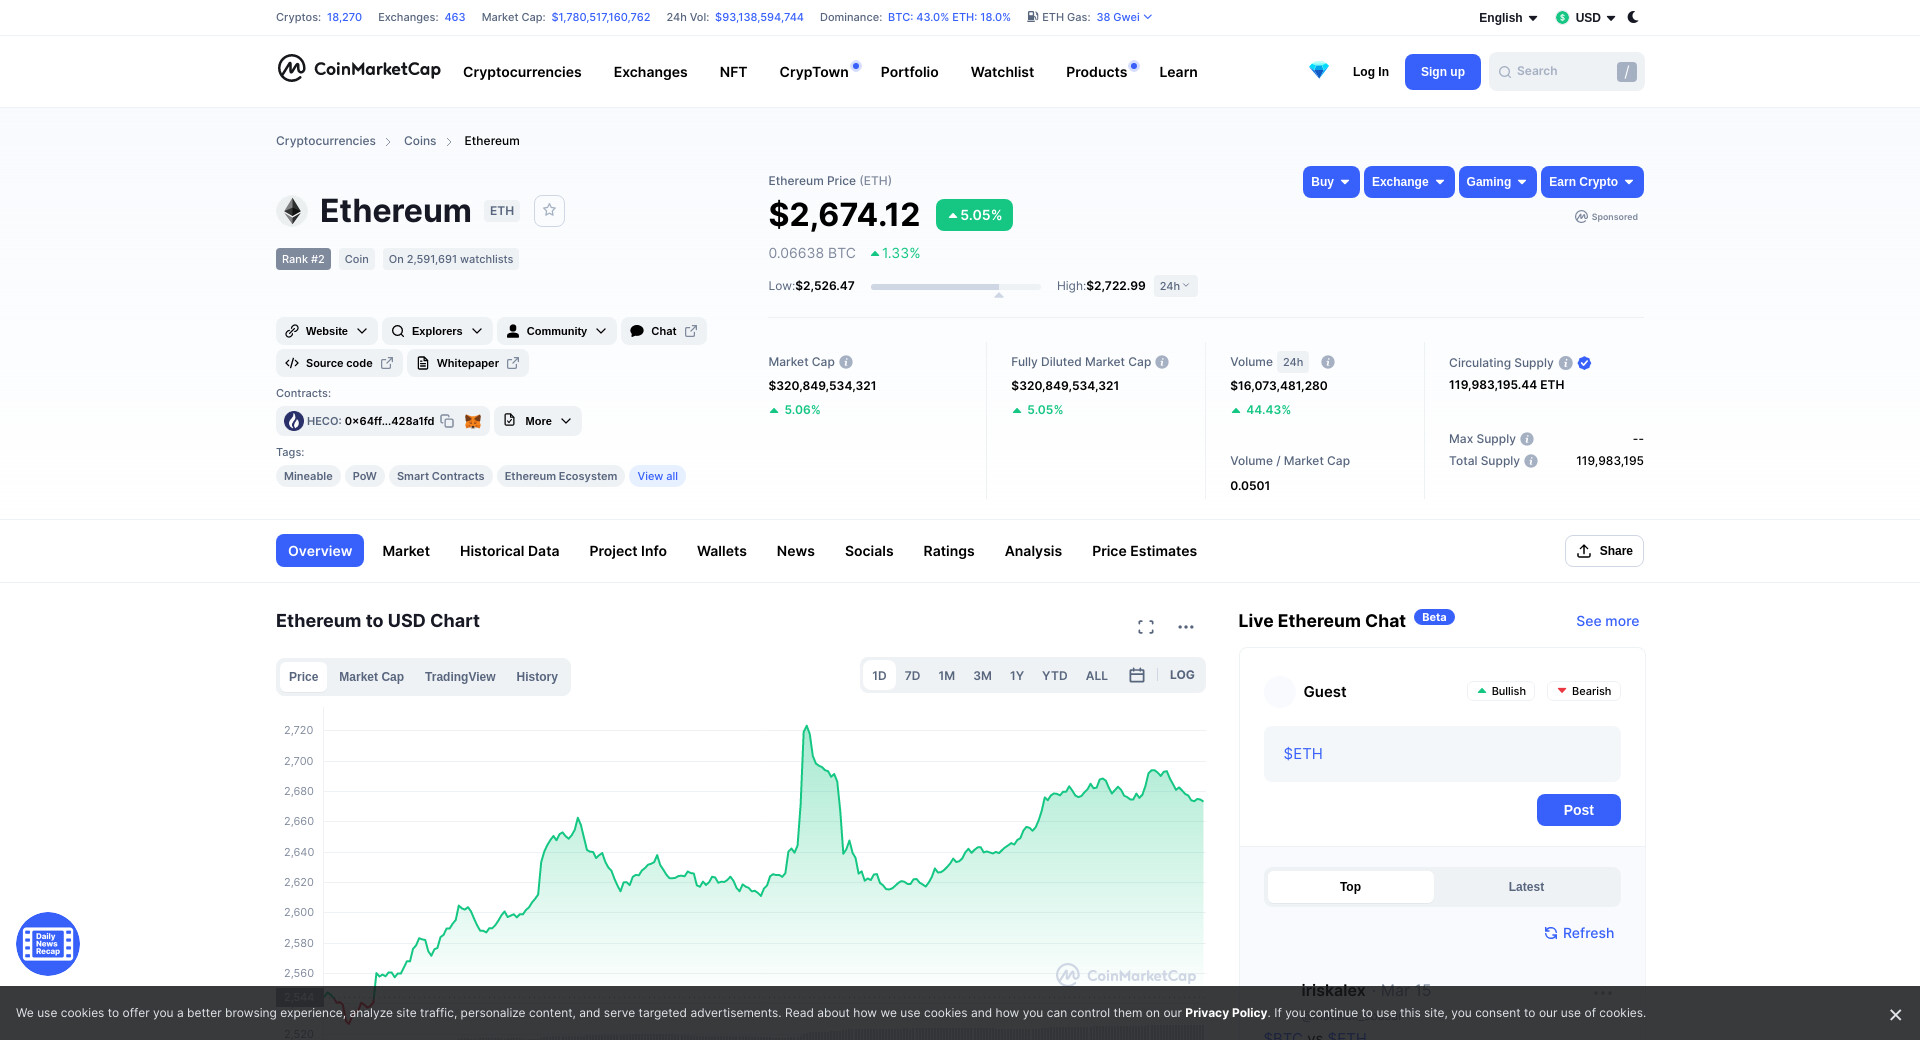Switch to the Historical Data tab
Image resolution: width=1920 pixels, height=1040 pixels.
click(x=509, y=551)
